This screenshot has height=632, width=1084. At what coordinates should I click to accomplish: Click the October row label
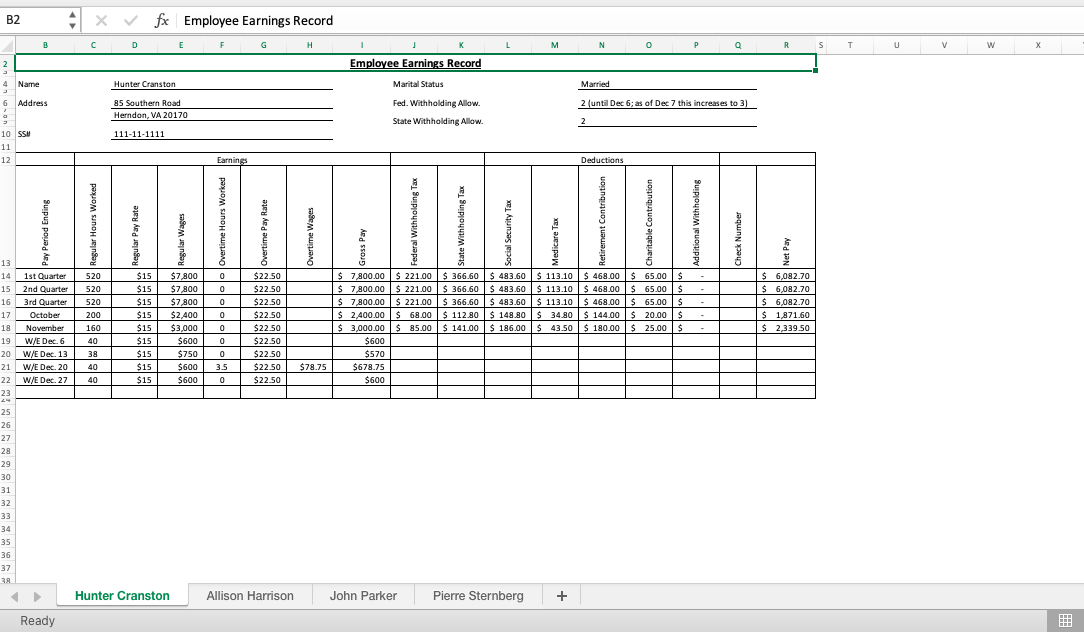pos(45,315)
